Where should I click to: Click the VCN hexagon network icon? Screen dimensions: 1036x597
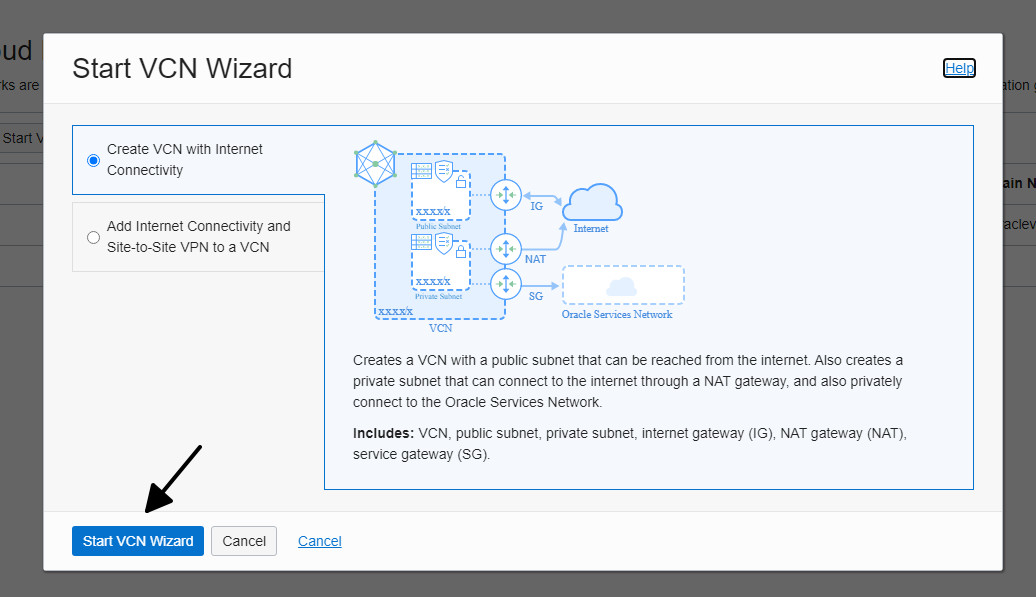pos(375,164)
